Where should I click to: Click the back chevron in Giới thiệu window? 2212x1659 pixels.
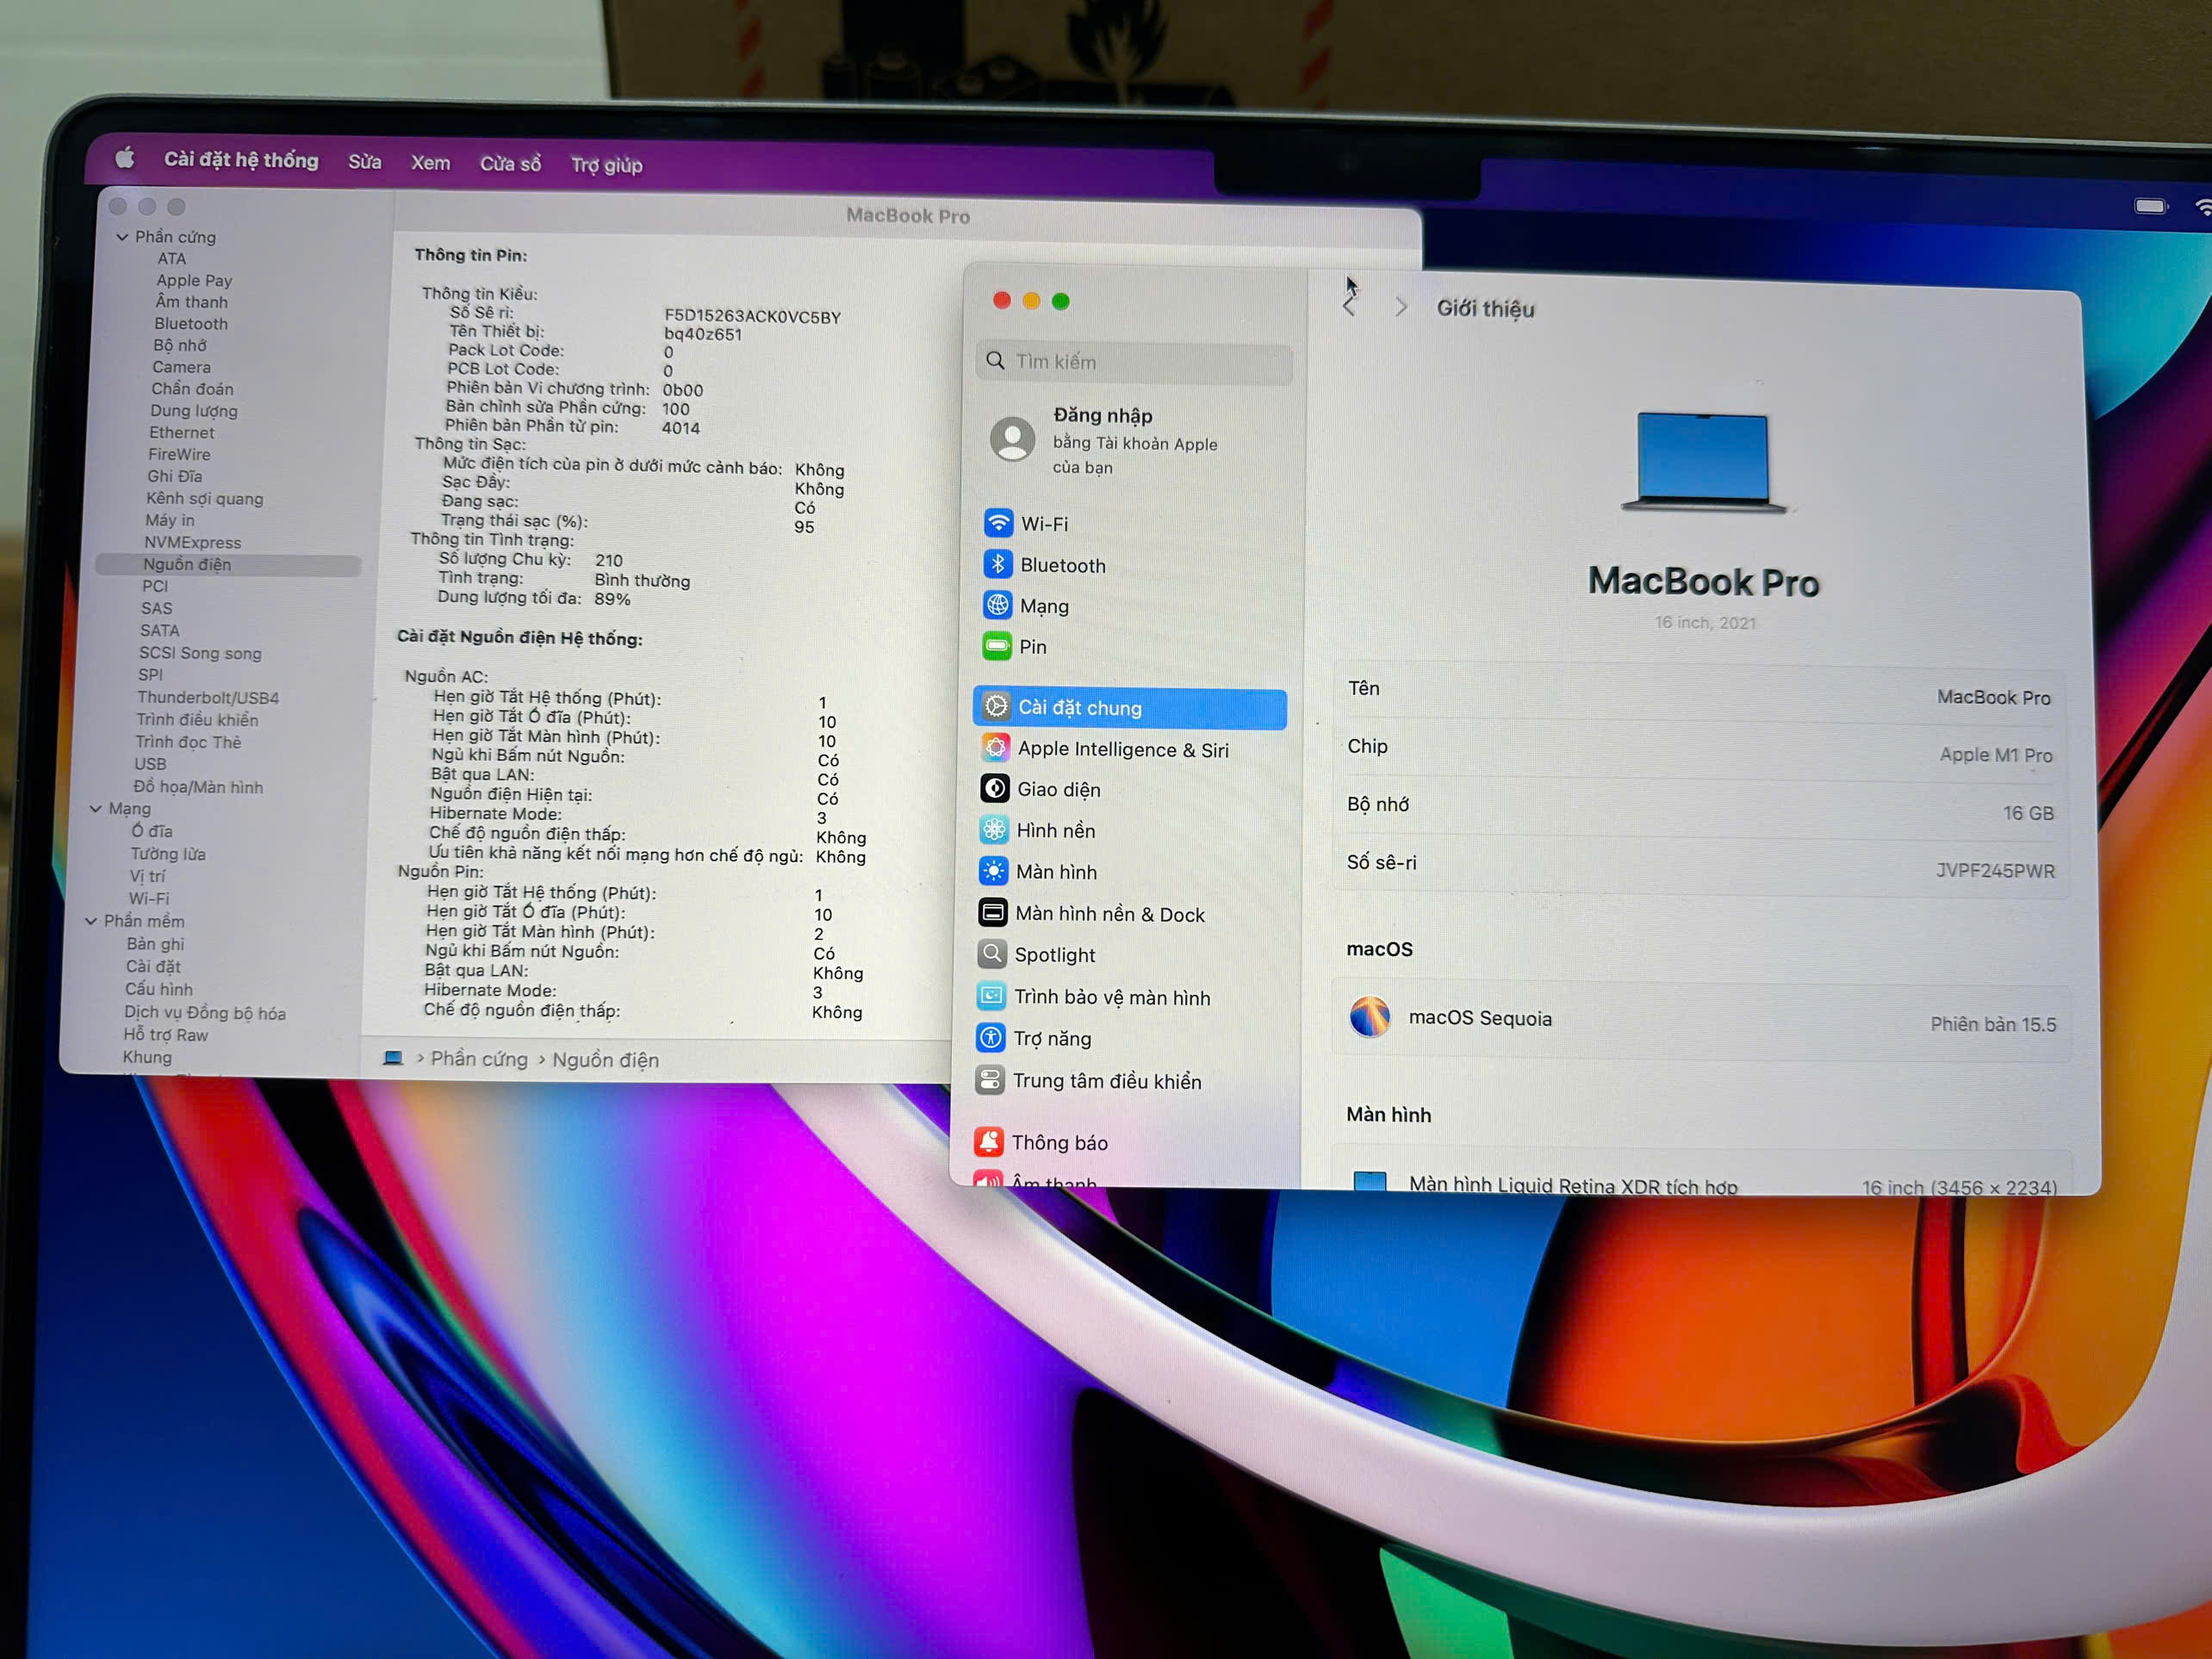point(1349,306)
